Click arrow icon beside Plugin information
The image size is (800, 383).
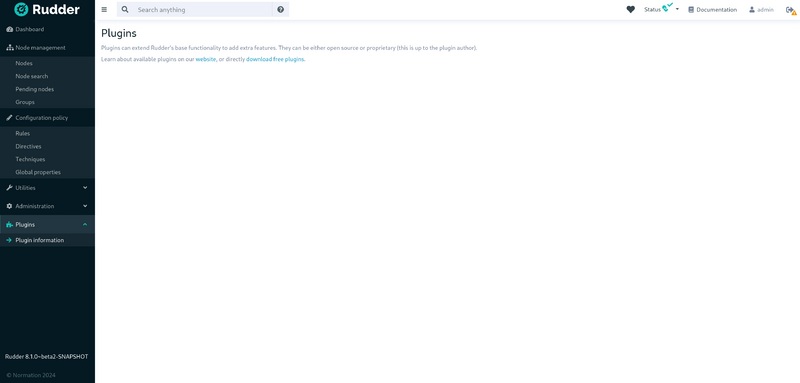9,240
